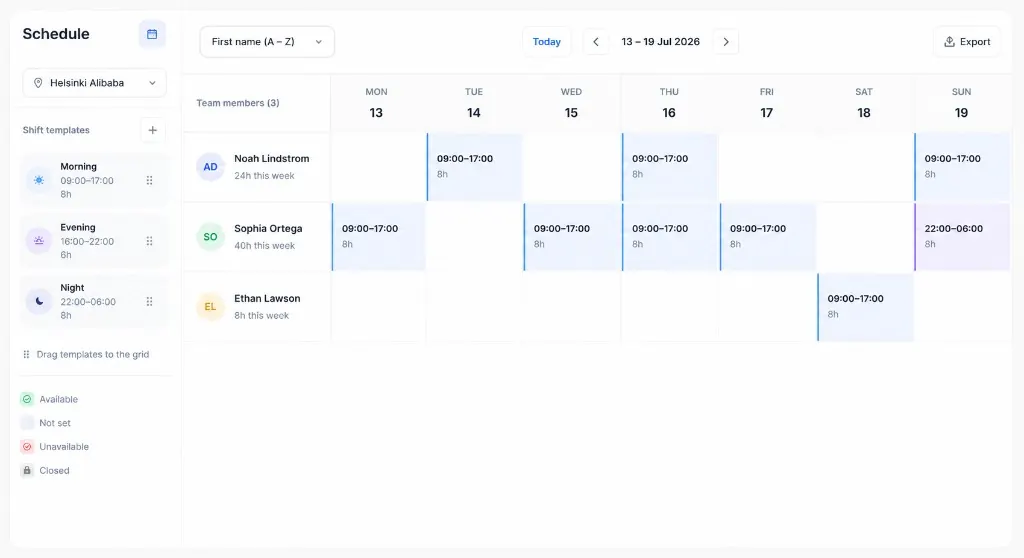Open the First name (A – Z) sort dropdown
1024x558 pixels.
tap(267, 42)
